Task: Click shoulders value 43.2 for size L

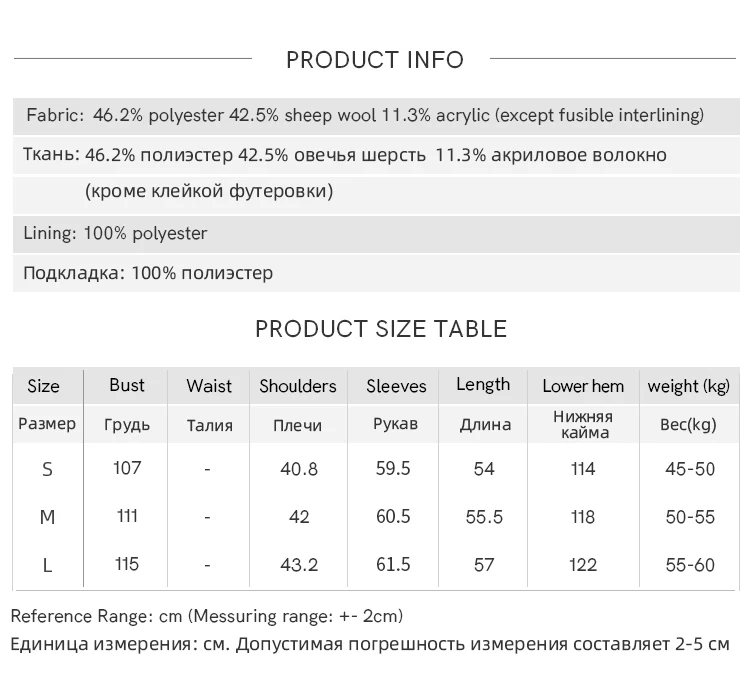Action: click(x=298, y=565)
